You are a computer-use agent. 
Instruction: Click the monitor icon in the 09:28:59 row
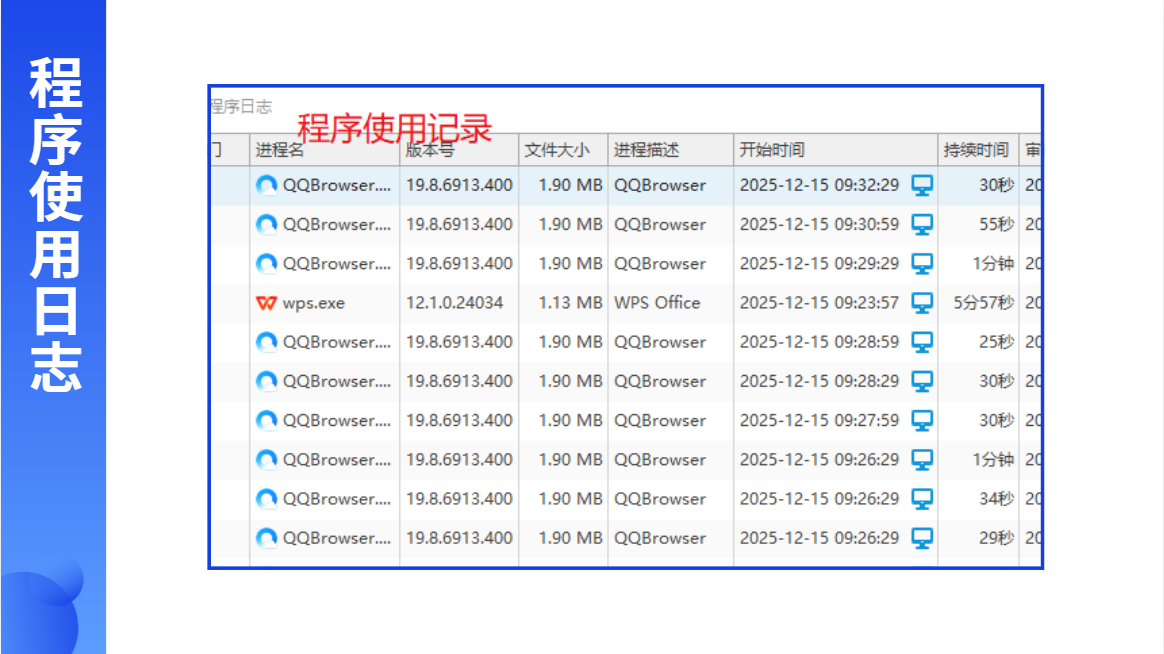point(922,342)
